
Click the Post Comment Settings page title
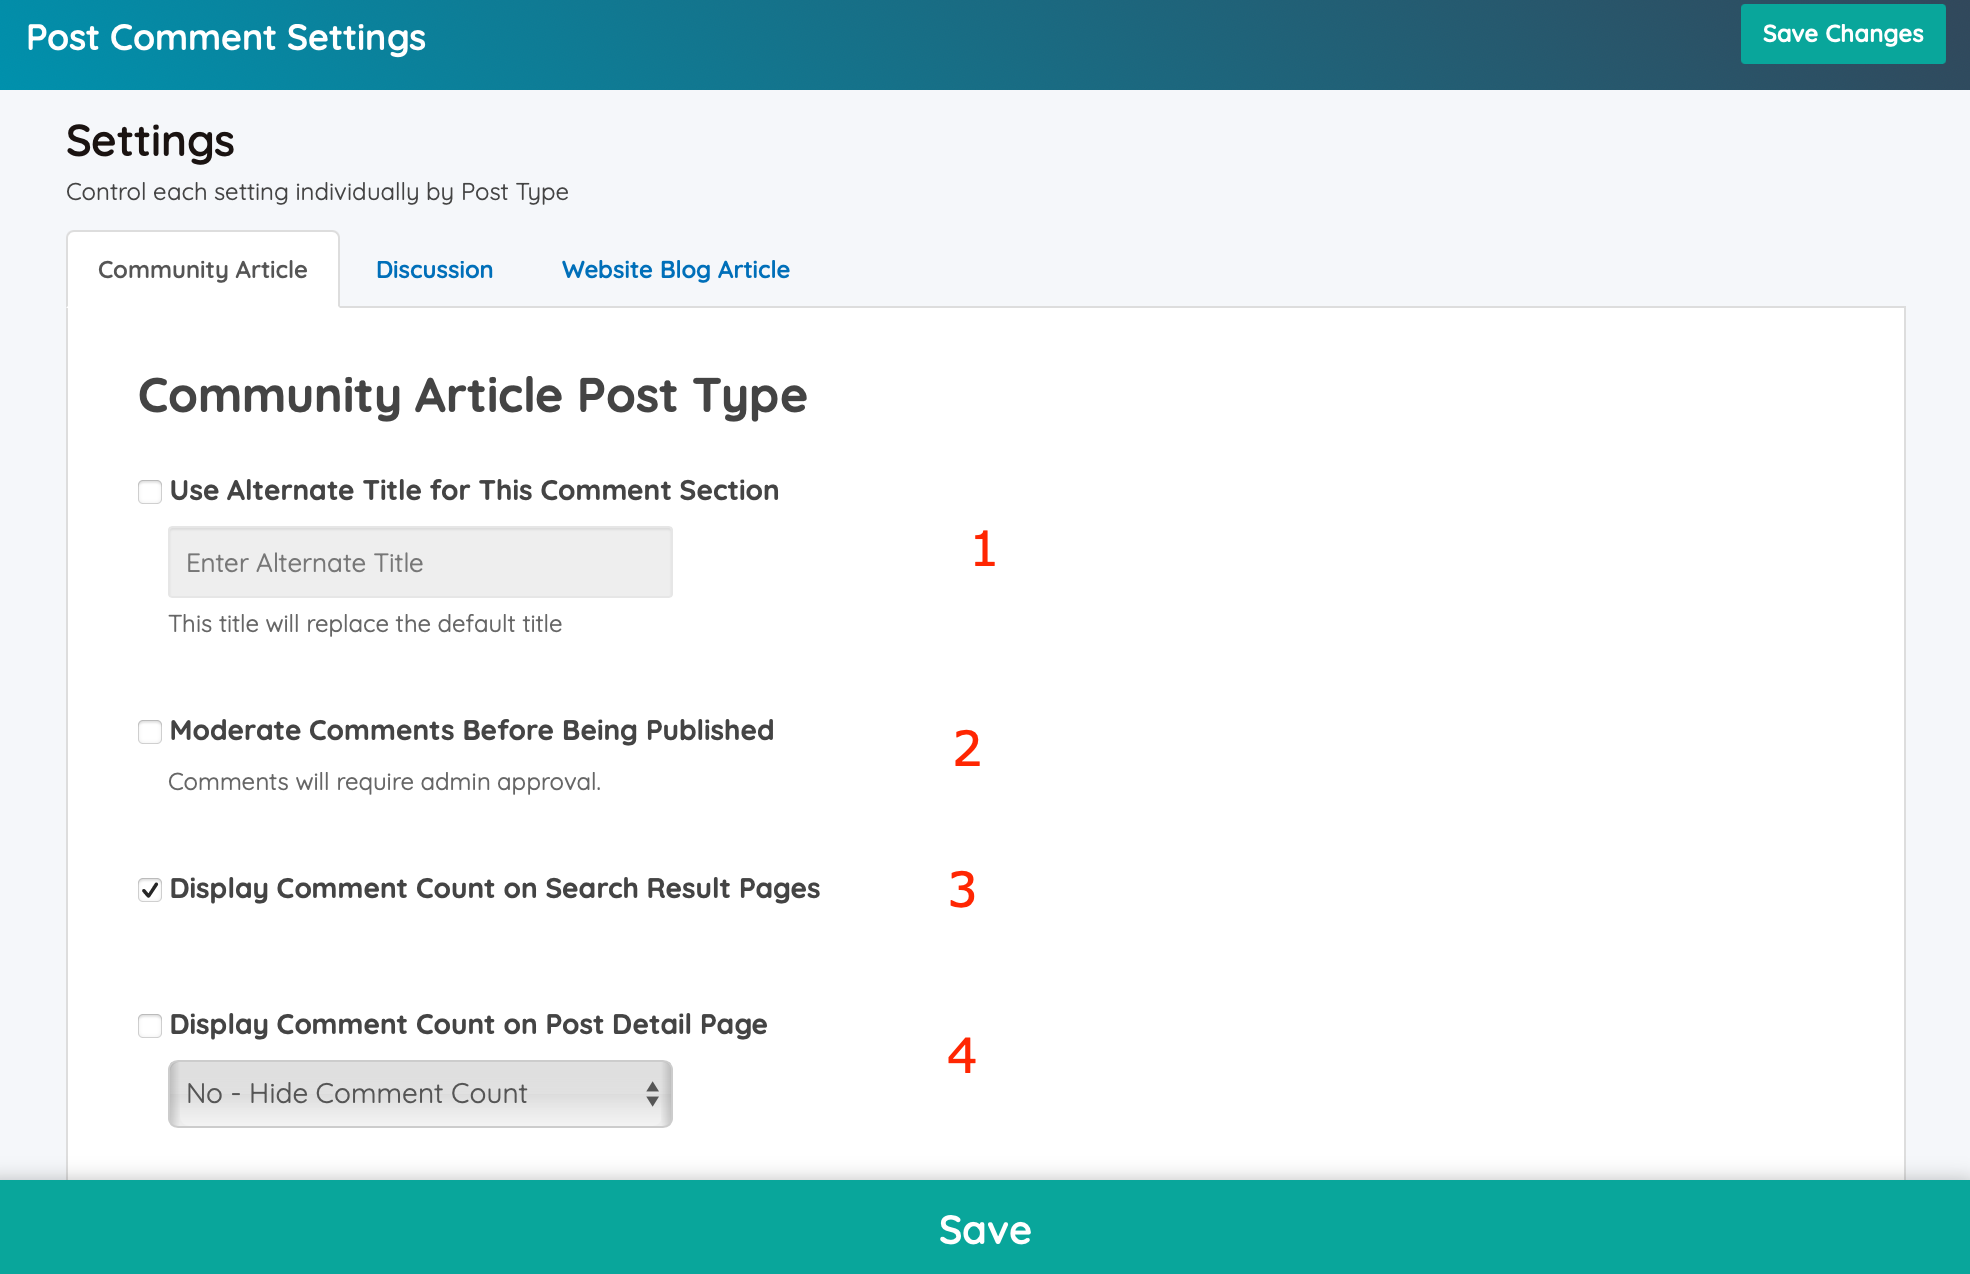click(226, 38)
